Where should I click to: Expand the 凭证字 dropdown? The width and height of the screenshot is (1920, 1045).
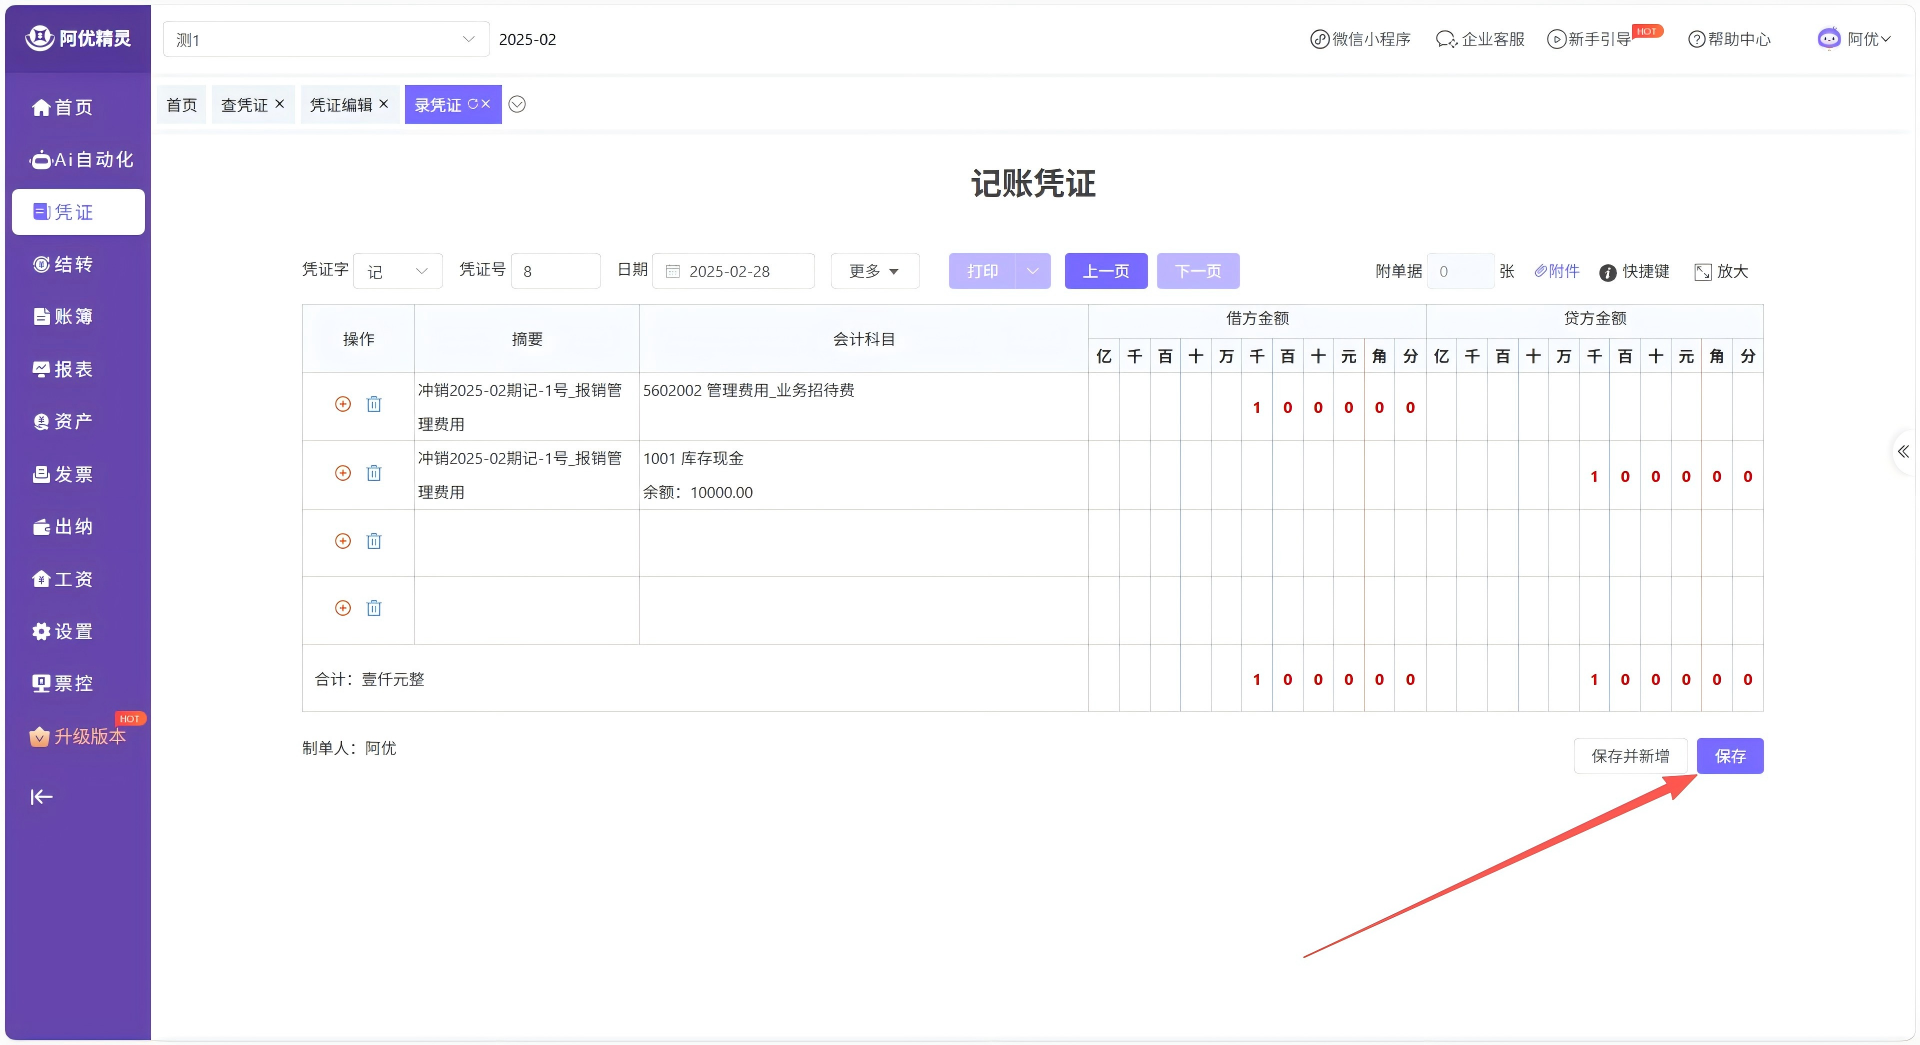coord(398,271)
